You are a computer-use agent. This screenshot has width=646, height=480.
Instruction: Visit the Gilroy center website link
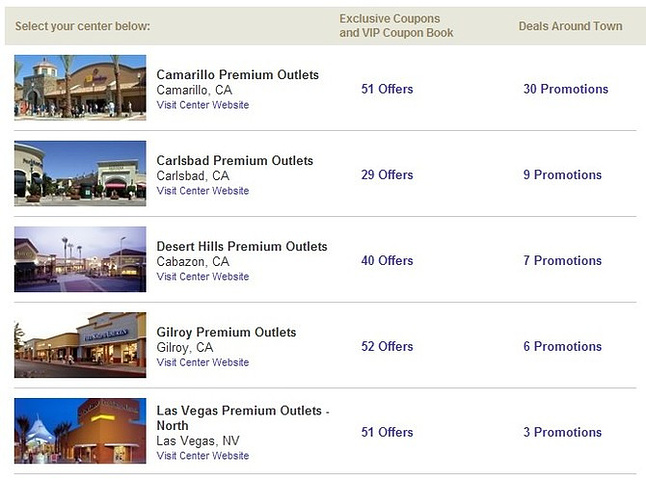(x=203, y=362)
